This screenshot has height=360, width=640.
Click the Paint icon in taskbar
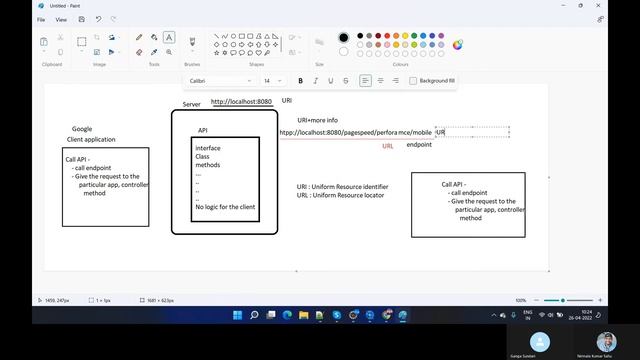pos(402,315)
